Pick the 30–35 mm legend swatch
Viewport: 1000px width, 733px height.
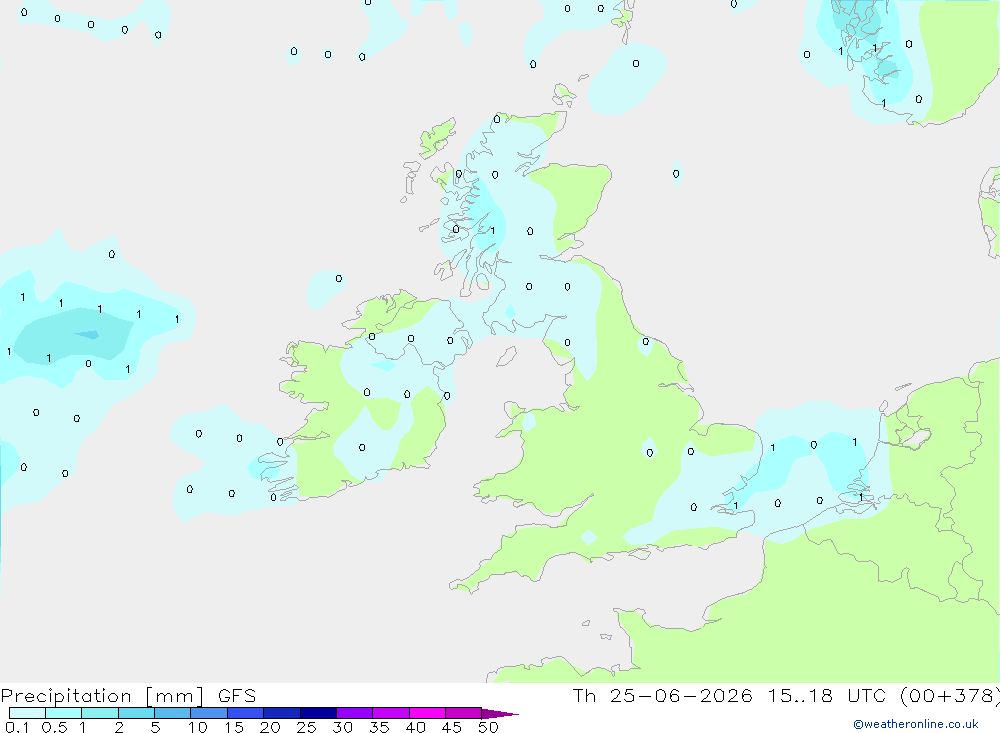[355, 713]
